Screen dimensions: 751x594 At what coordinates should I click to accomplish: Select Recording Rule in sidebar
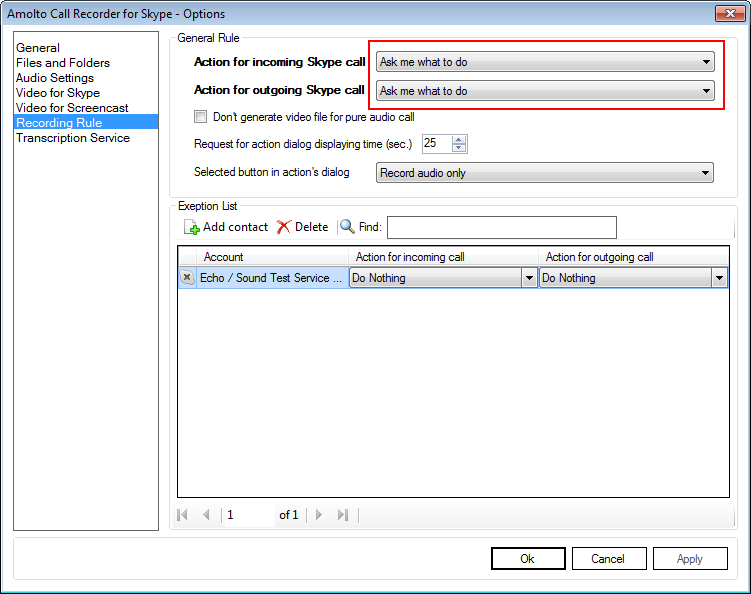(86, 123)
